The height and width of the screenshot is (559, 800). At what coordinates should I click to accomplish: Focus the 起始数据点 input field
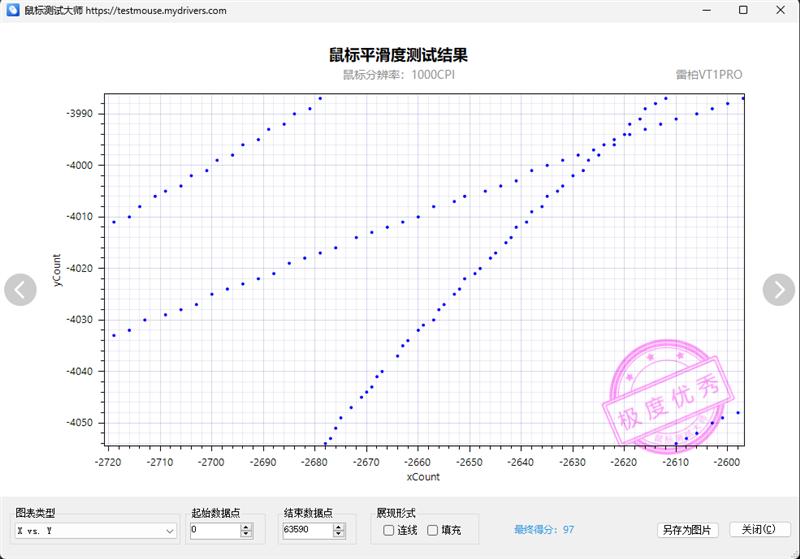coord(215,530)
